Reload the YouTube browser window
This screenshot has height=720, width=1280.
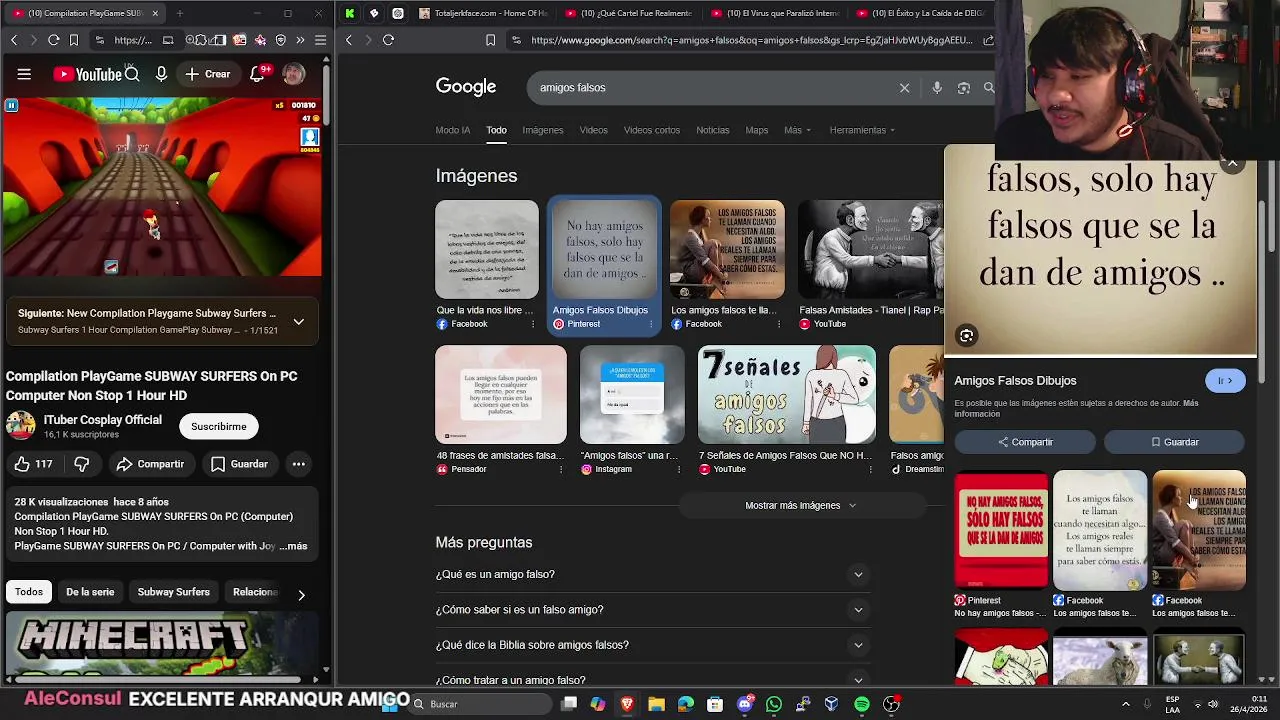click(54, 40)
